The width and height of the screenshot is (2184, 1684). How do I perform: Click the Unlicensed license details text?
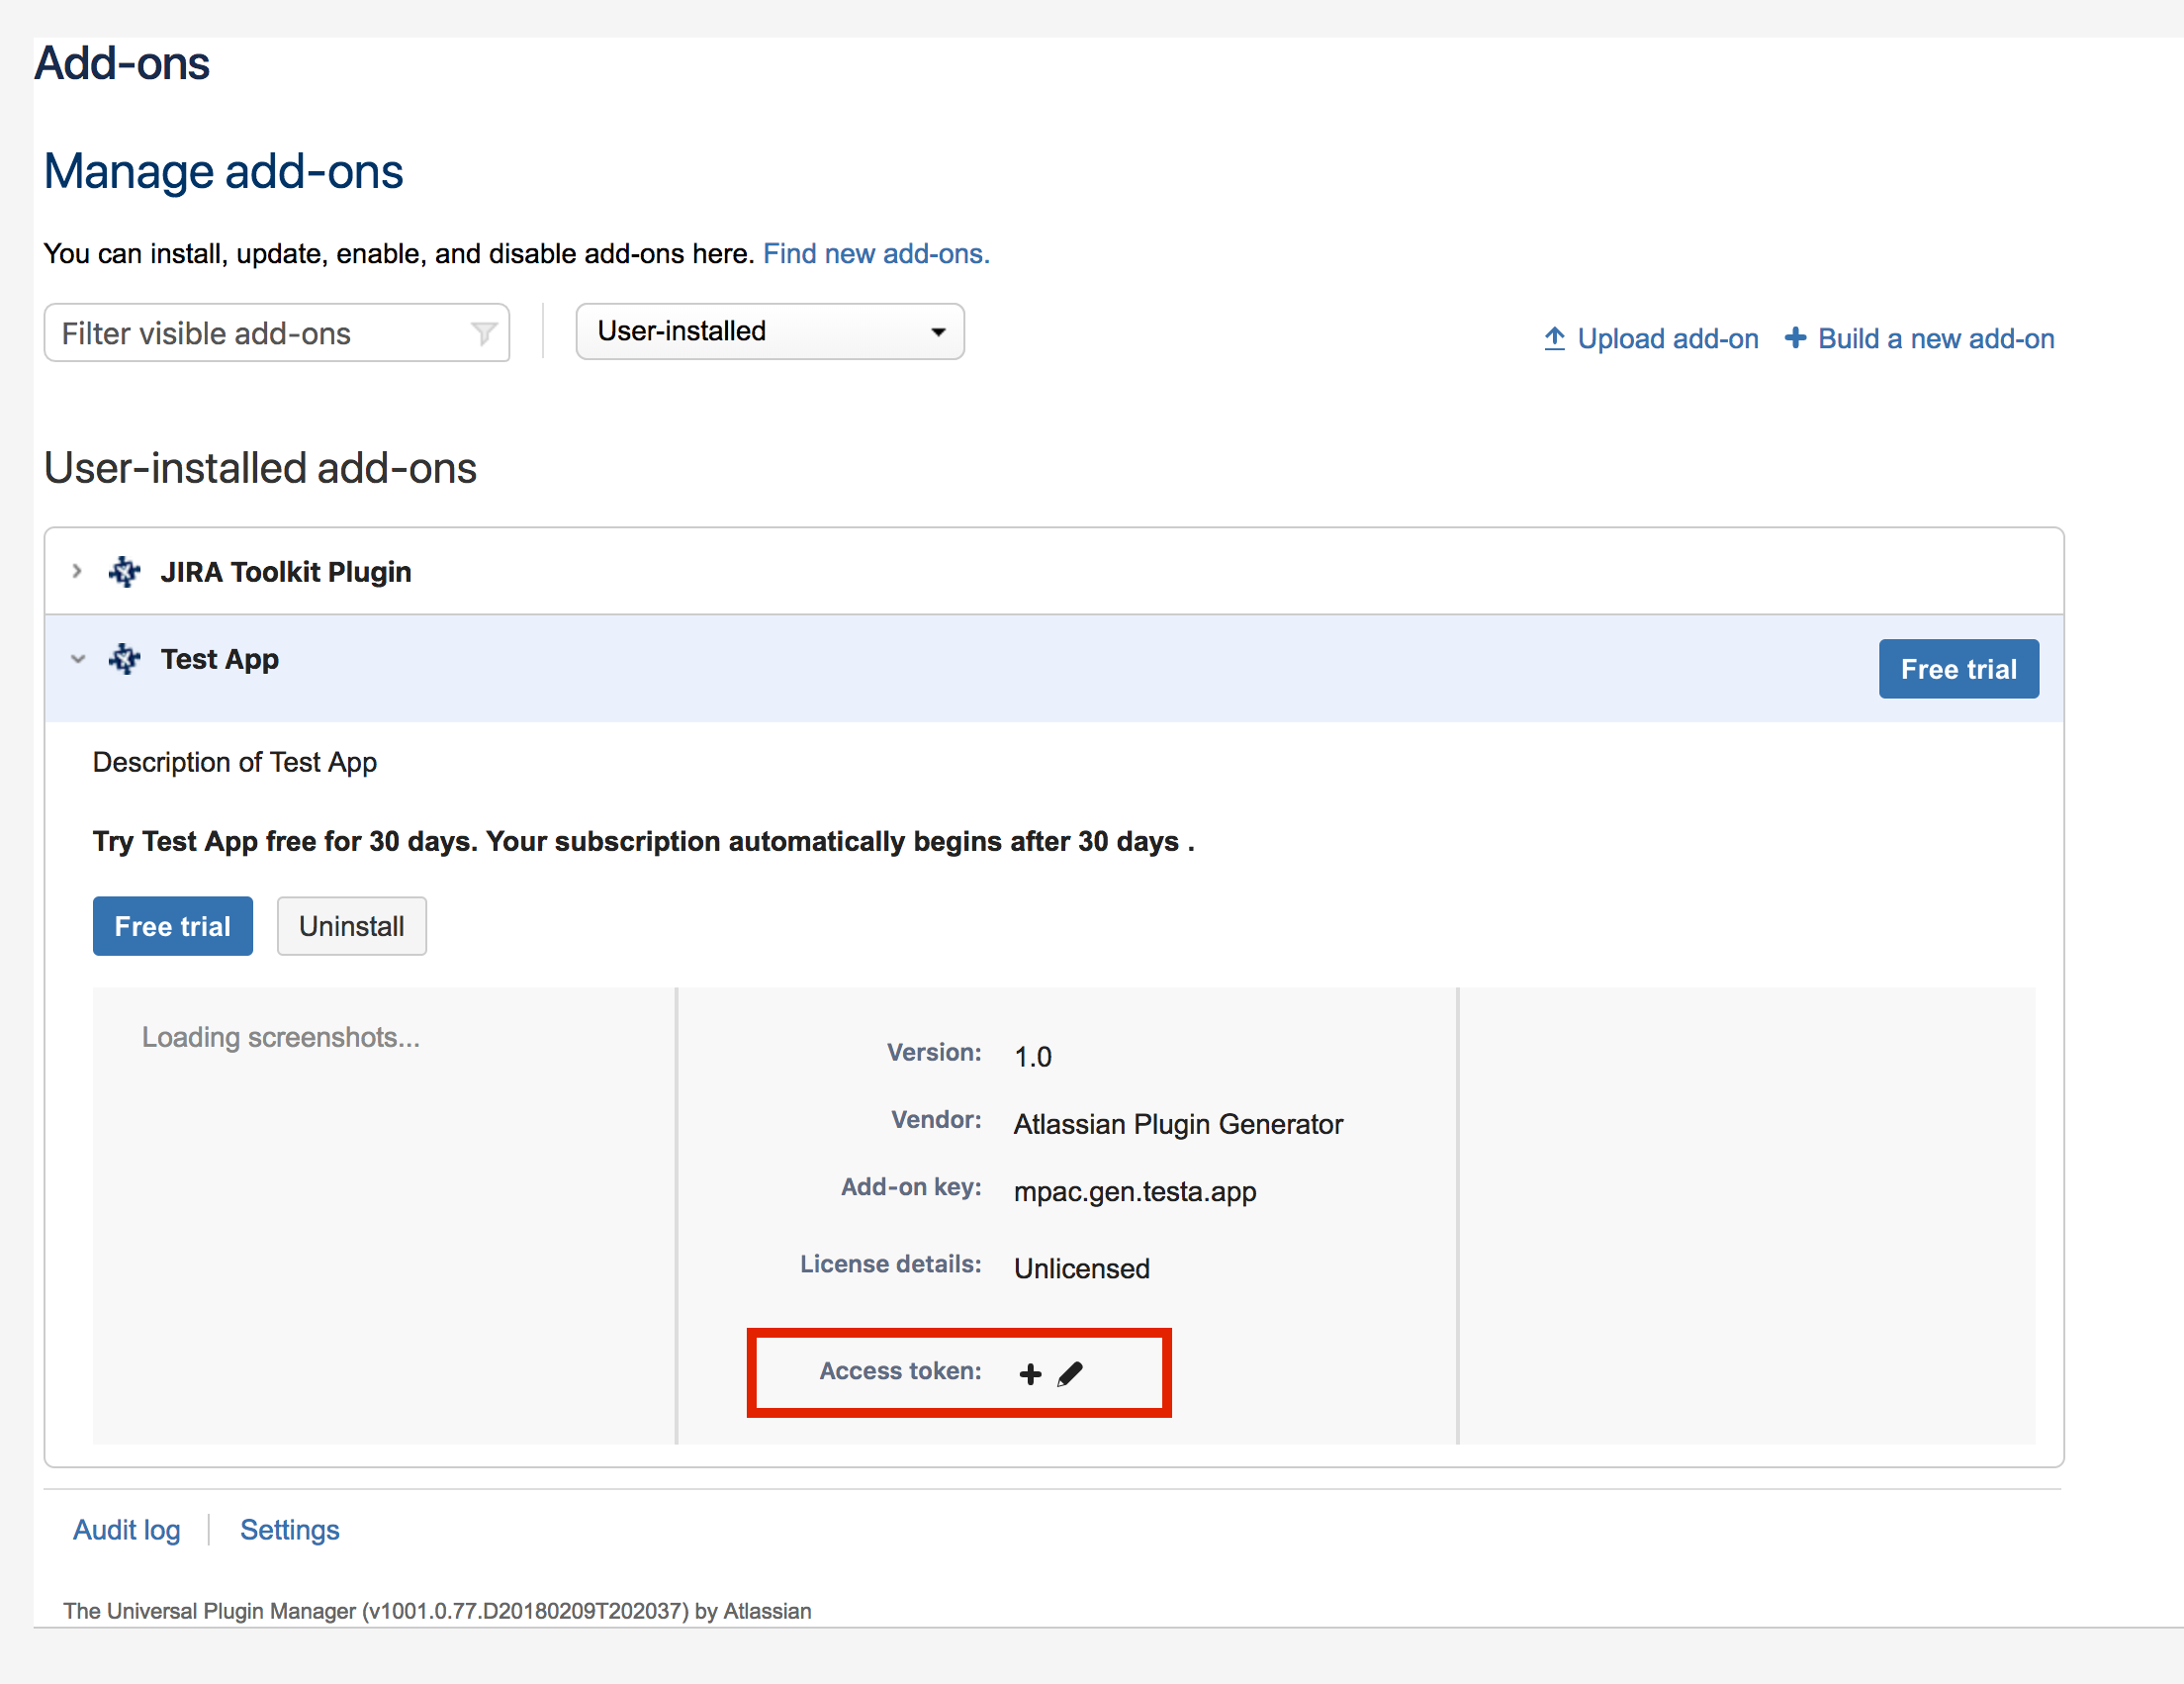[x=1081, y=1268]
